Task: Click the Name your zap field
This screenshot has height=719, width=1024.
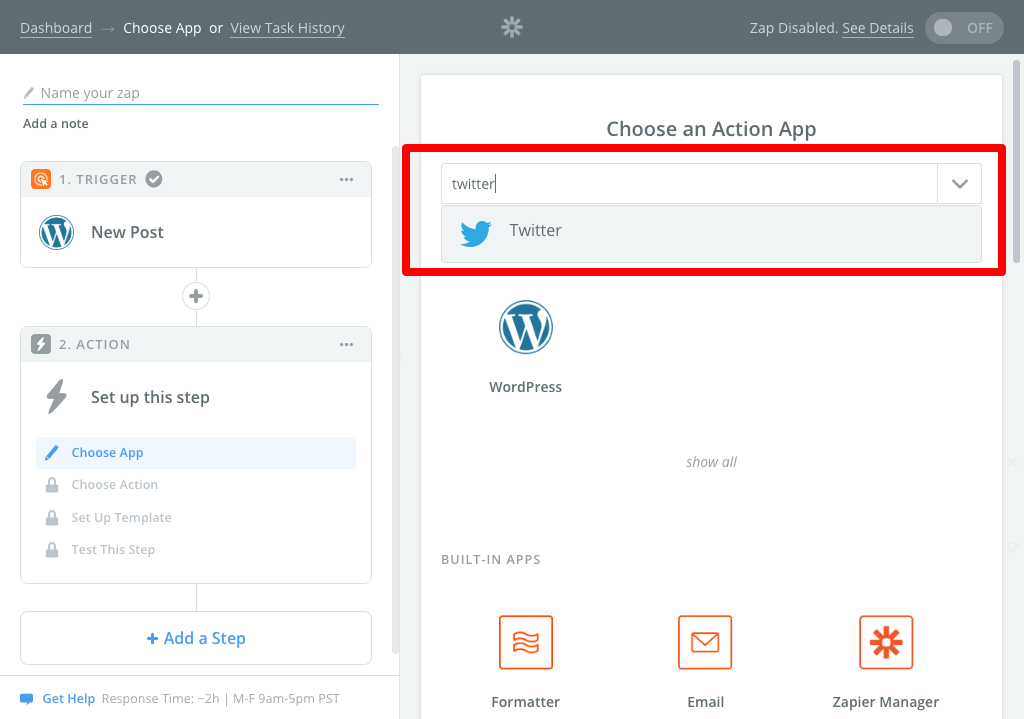Action: coord(200,93)
